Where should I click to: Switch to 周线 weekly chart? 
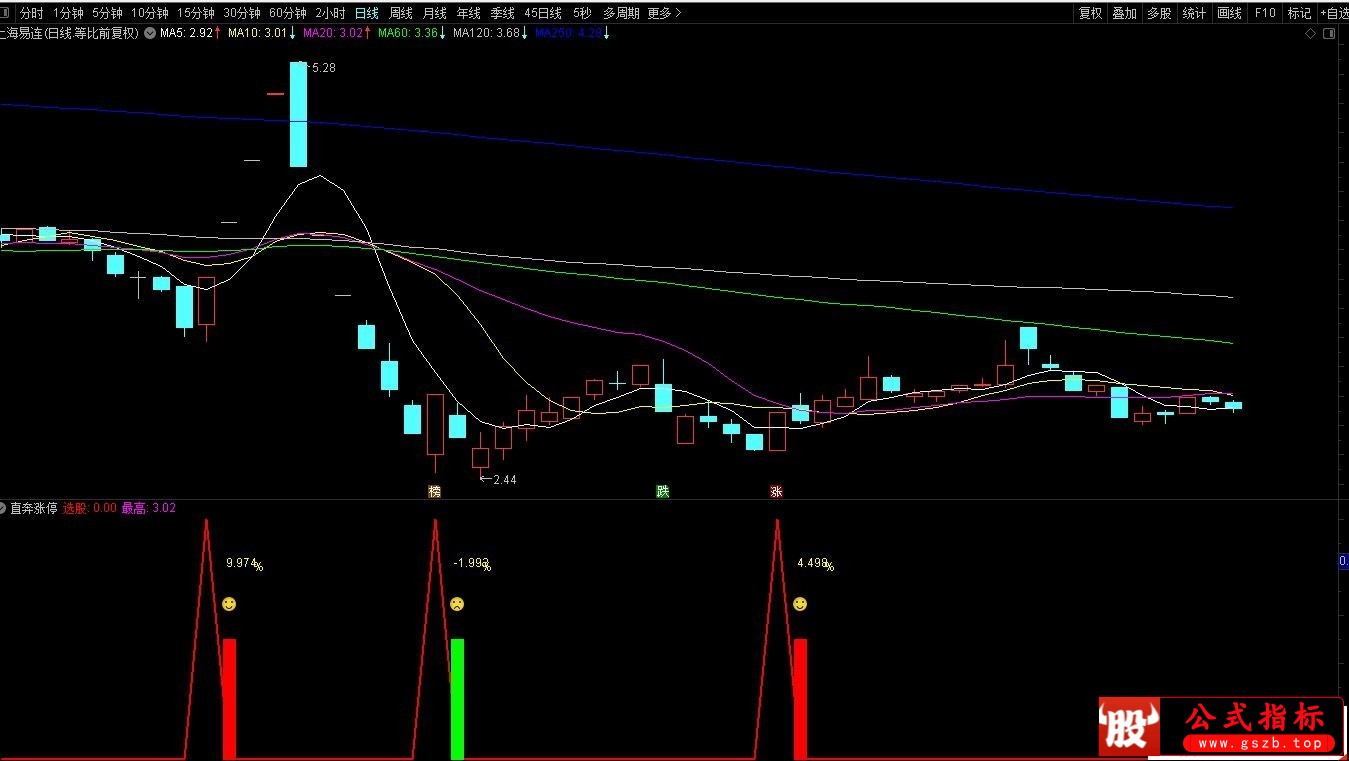click(401, 13)
